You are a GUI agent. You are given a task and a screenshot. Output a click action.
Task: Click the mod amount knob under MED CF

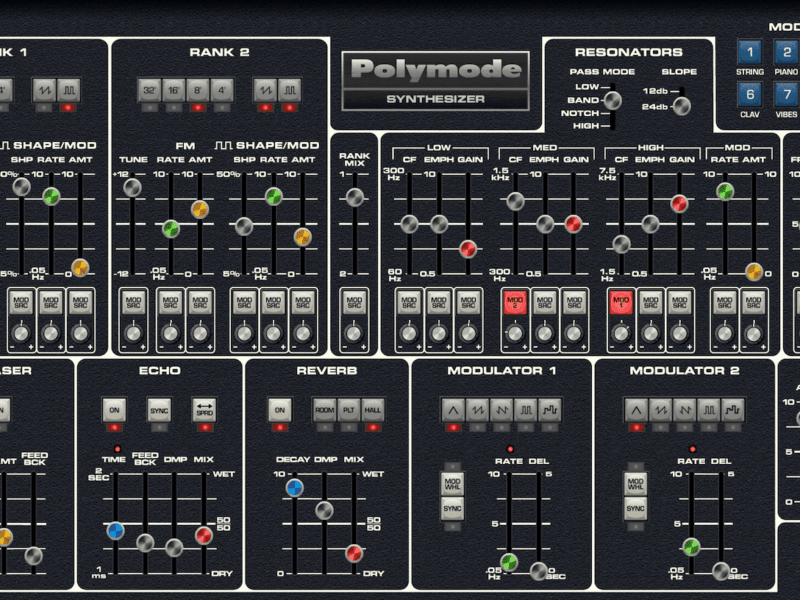515,333
